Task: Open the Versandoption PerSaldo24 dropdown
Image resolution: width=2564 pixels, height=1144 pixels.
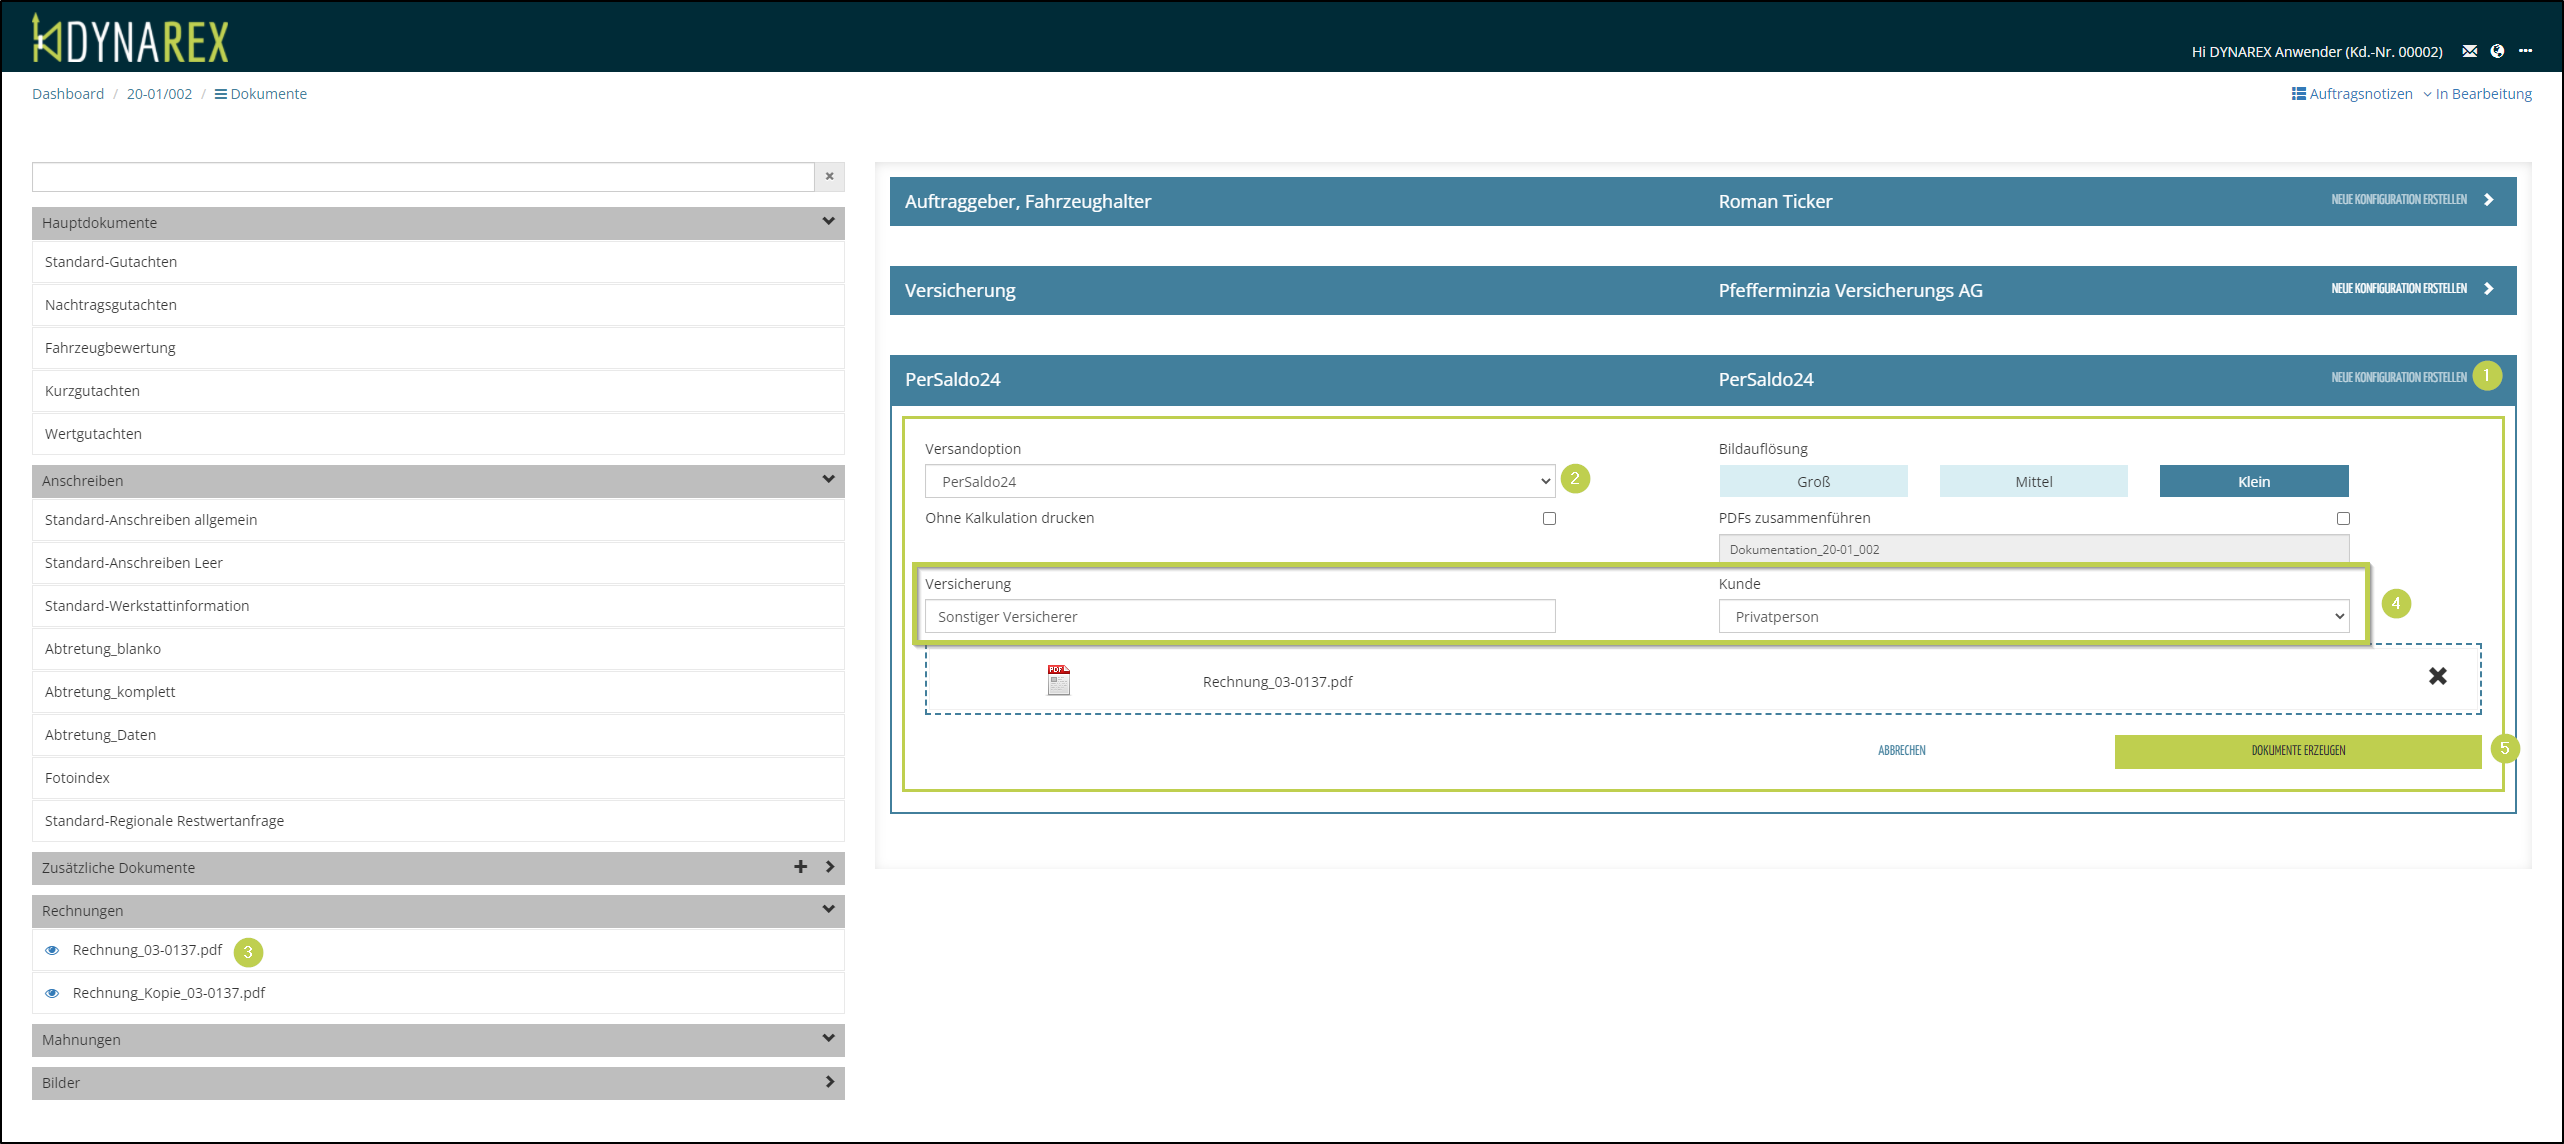Action: pyautogui.click(x=1239, y=481)
